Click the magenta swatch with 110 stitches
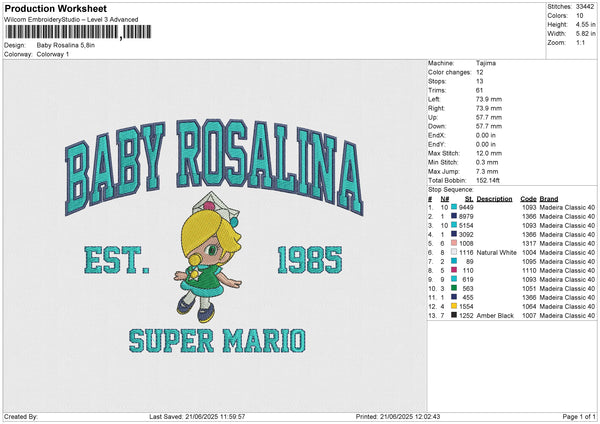 tap(454, 270)
